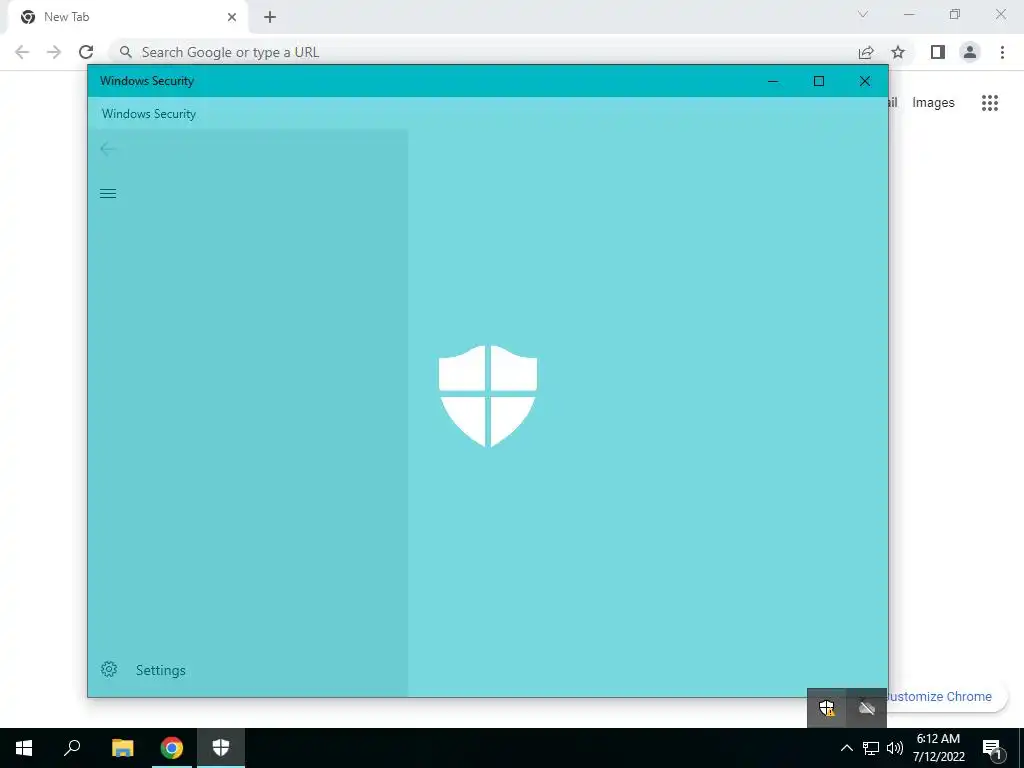
Task: Go forward in Chrome browser
Action: click(x=54, y=52)
